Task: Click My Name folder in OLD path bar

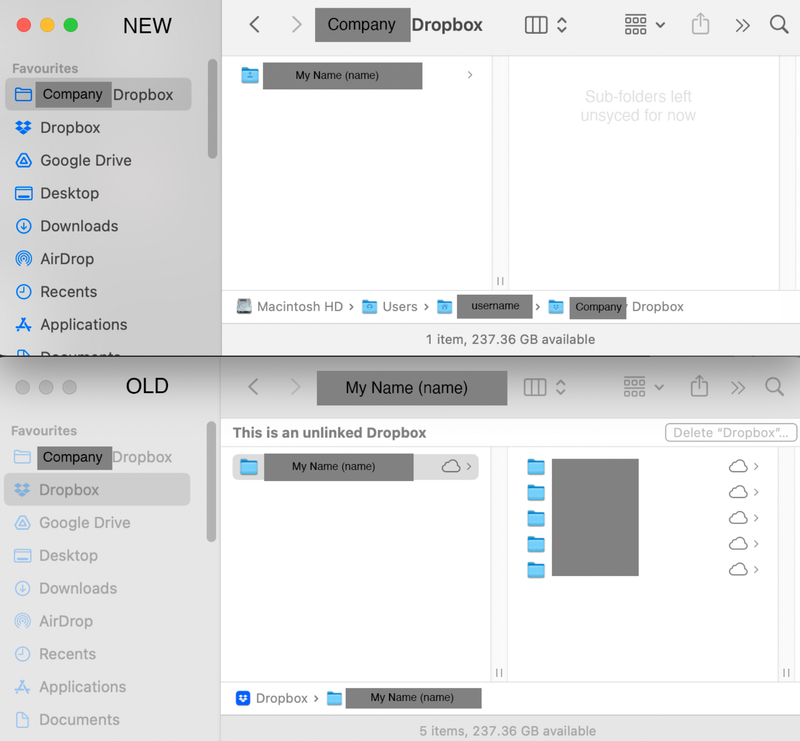Action: tap(404, 698)
